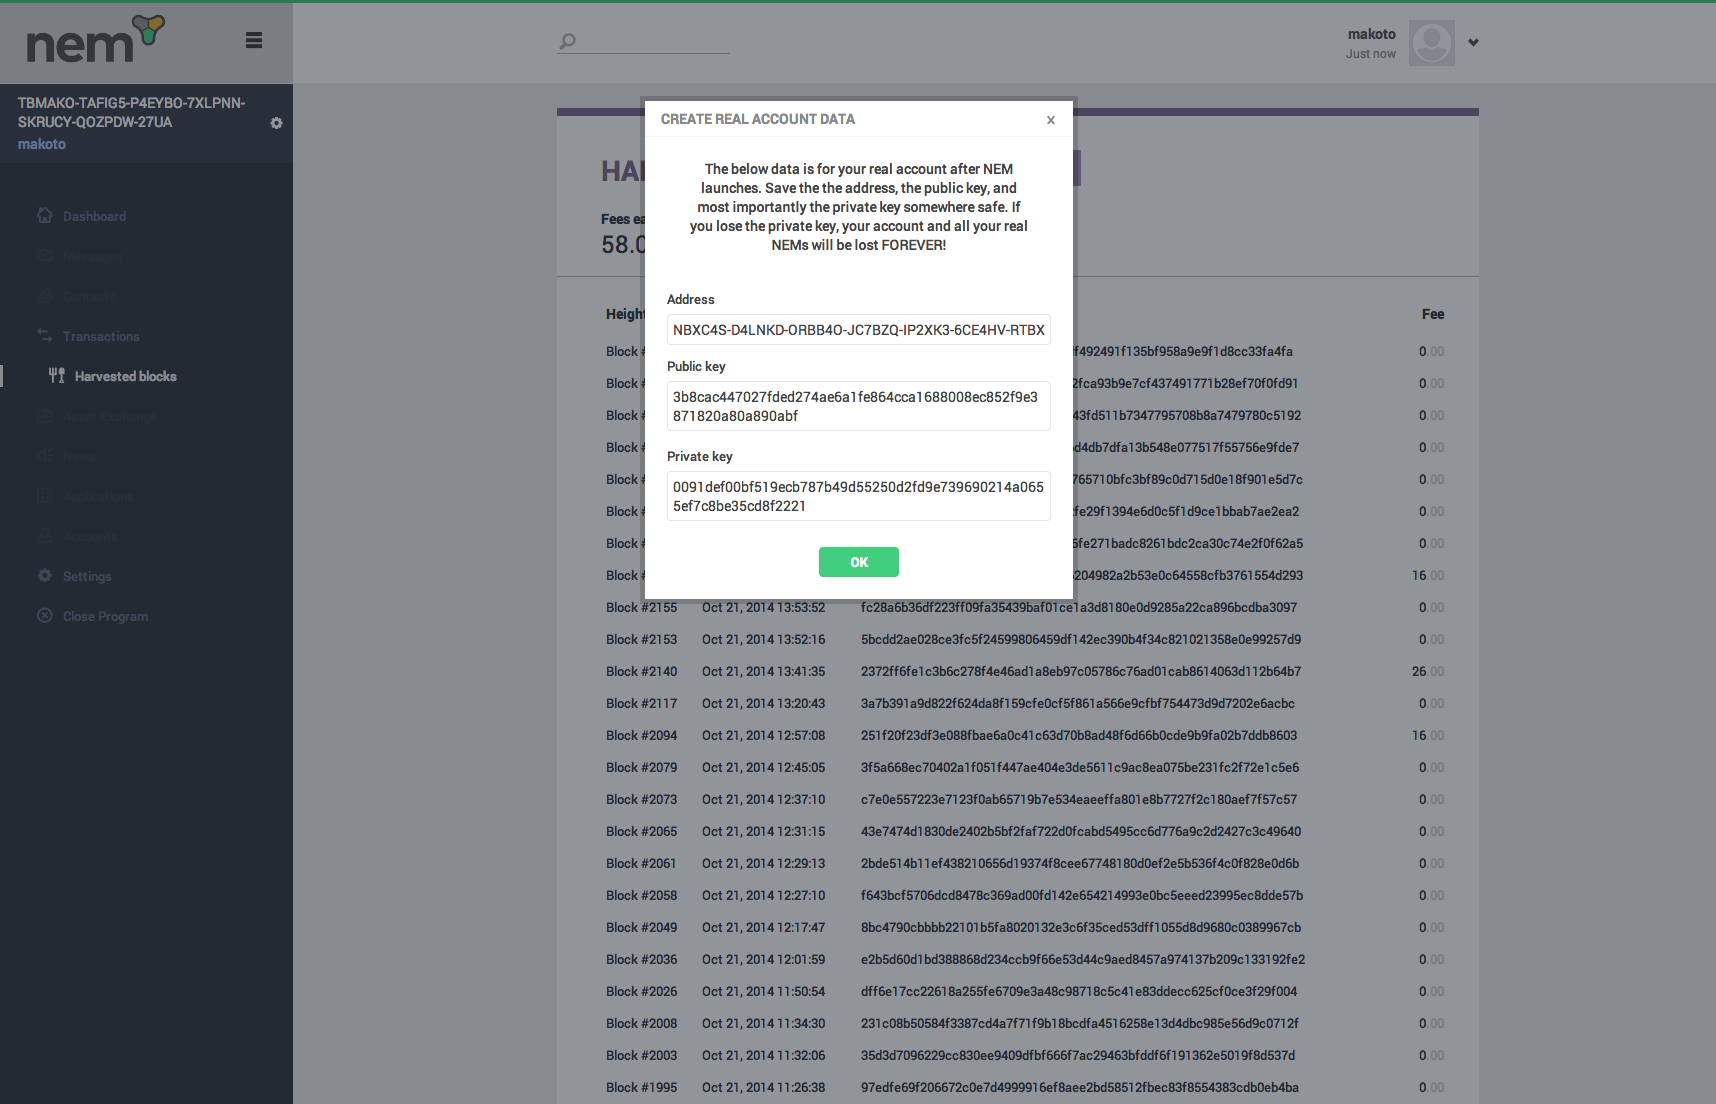The height and width of the screenshot is (1104, 1716).
Task: Go to Dashboard in the sidebar
Action: 94,216
